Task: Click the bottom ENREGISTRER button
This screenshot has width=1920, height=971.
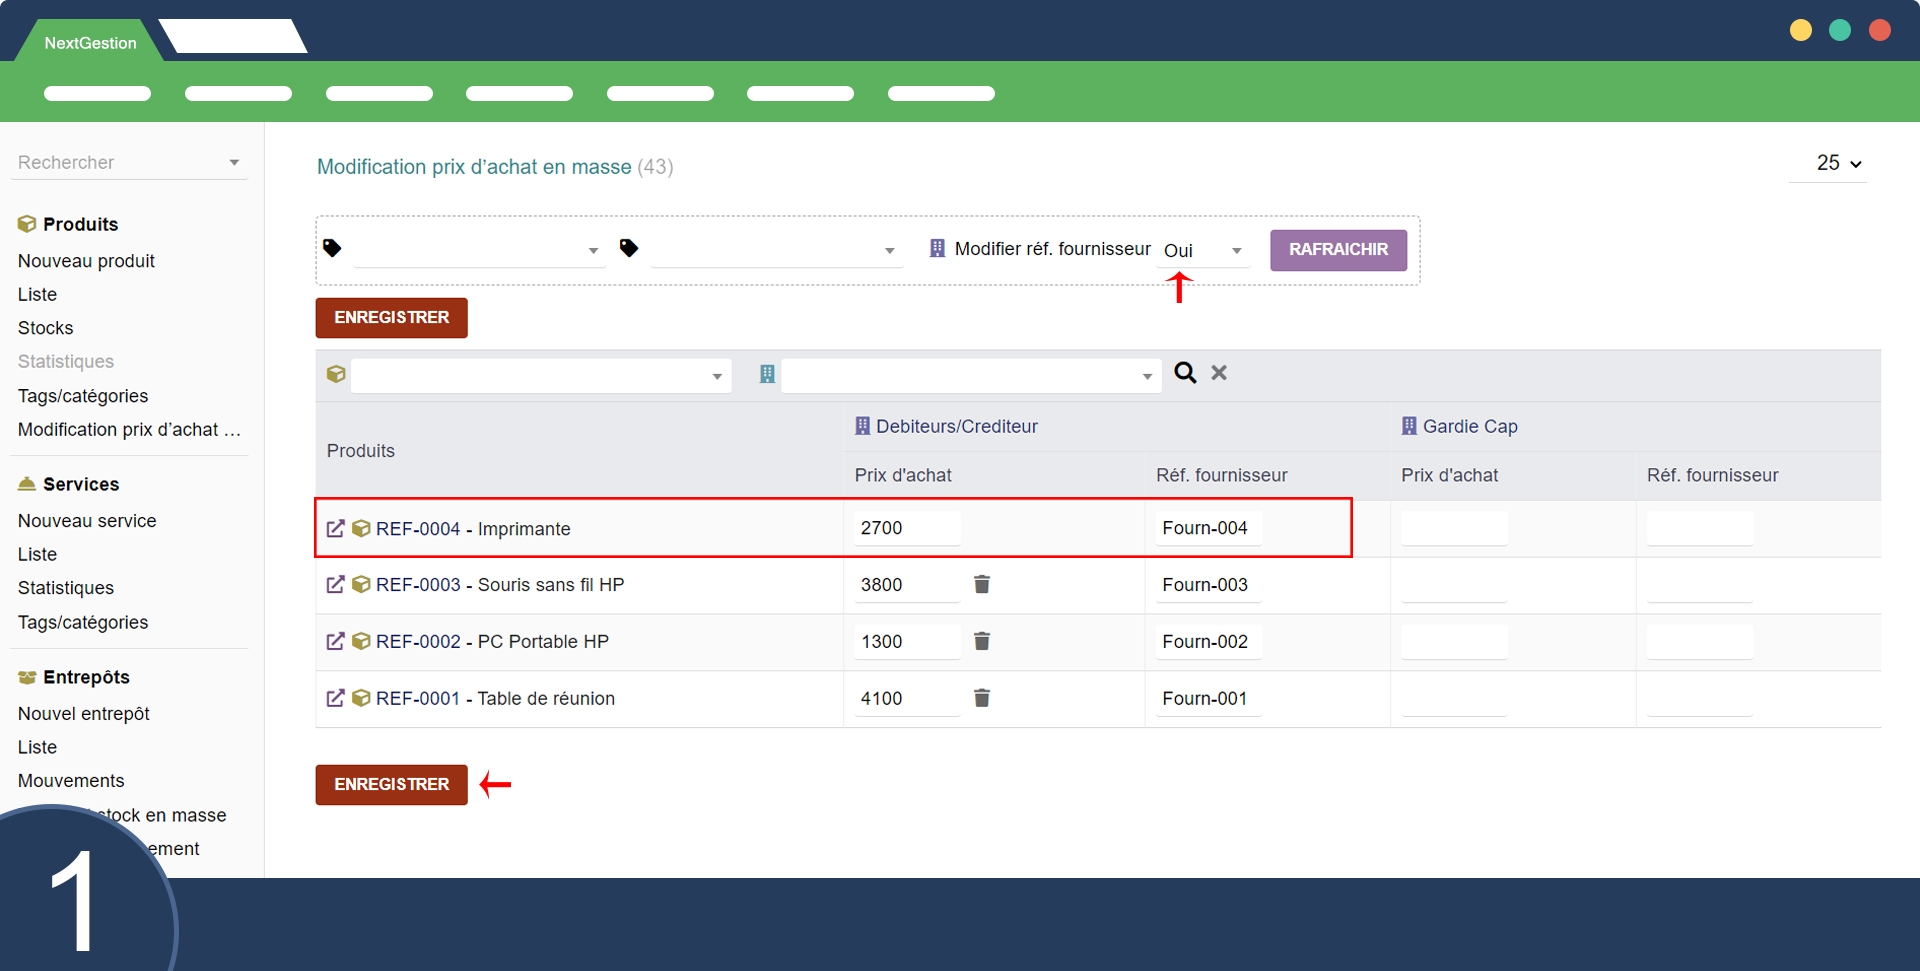Action: coord(391,785)
